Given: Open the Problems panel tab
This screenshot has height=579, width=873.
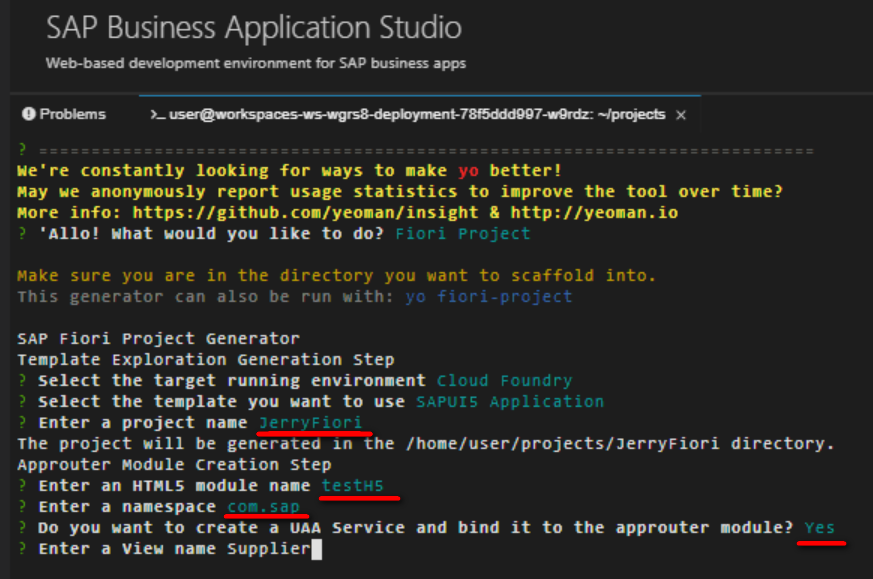Looking at the screenshot, I should (x=64, y=114).
